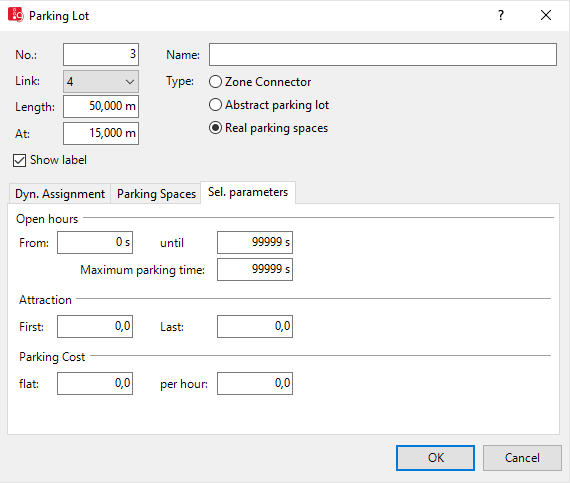
Task: Click the Open hours From field
Action: point(95,242)
